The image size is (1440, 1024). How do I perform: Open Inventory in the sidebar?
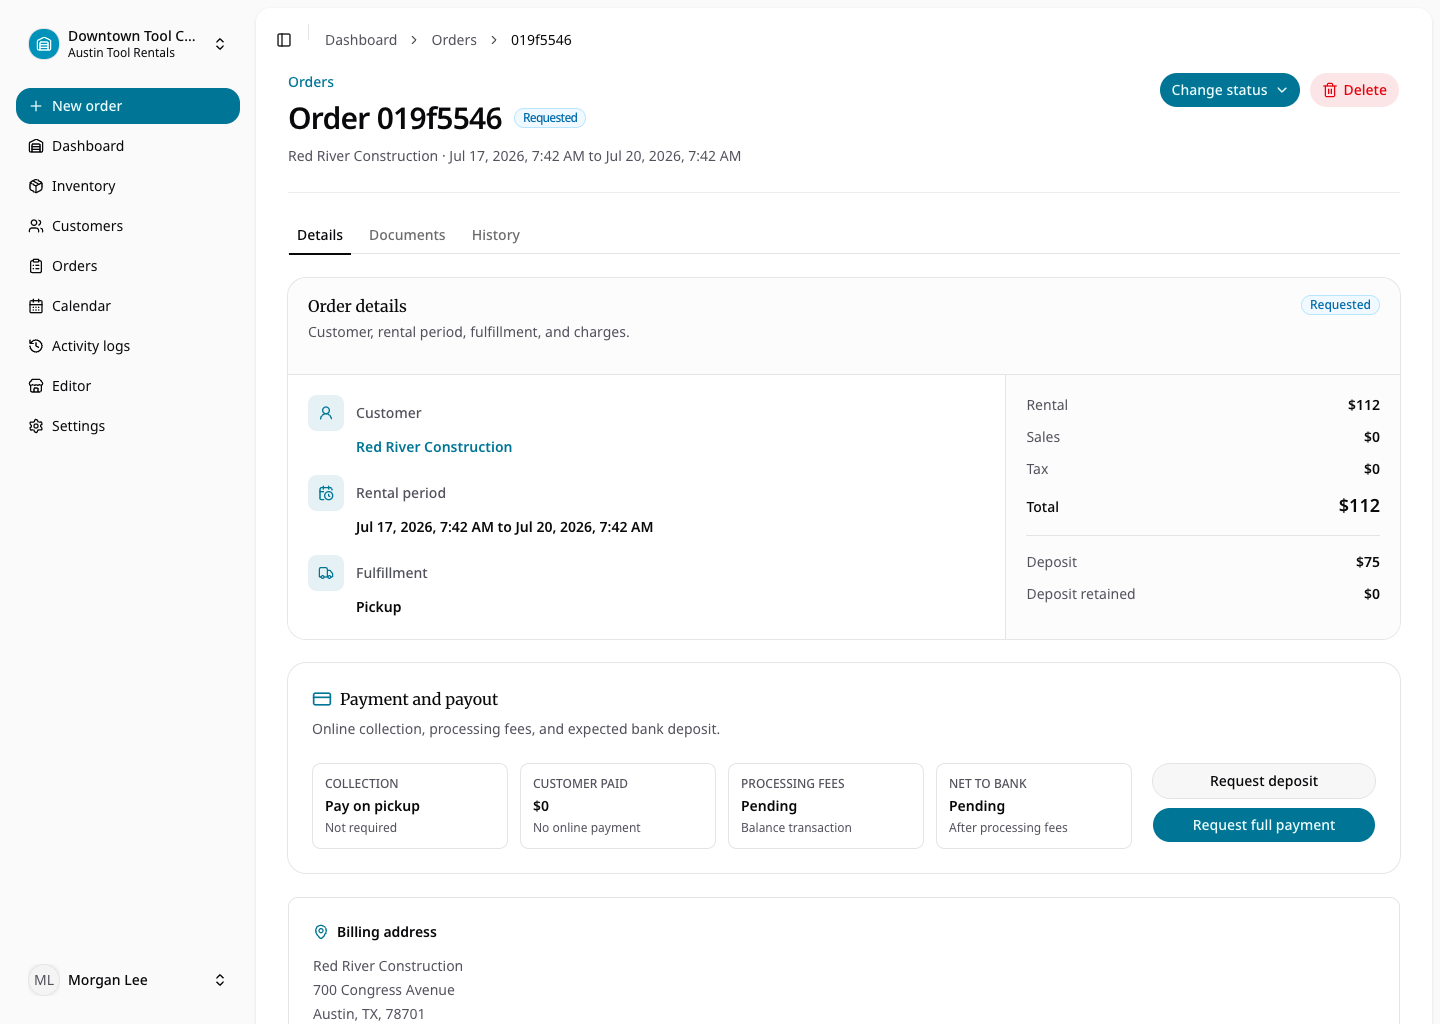point(128,186)
